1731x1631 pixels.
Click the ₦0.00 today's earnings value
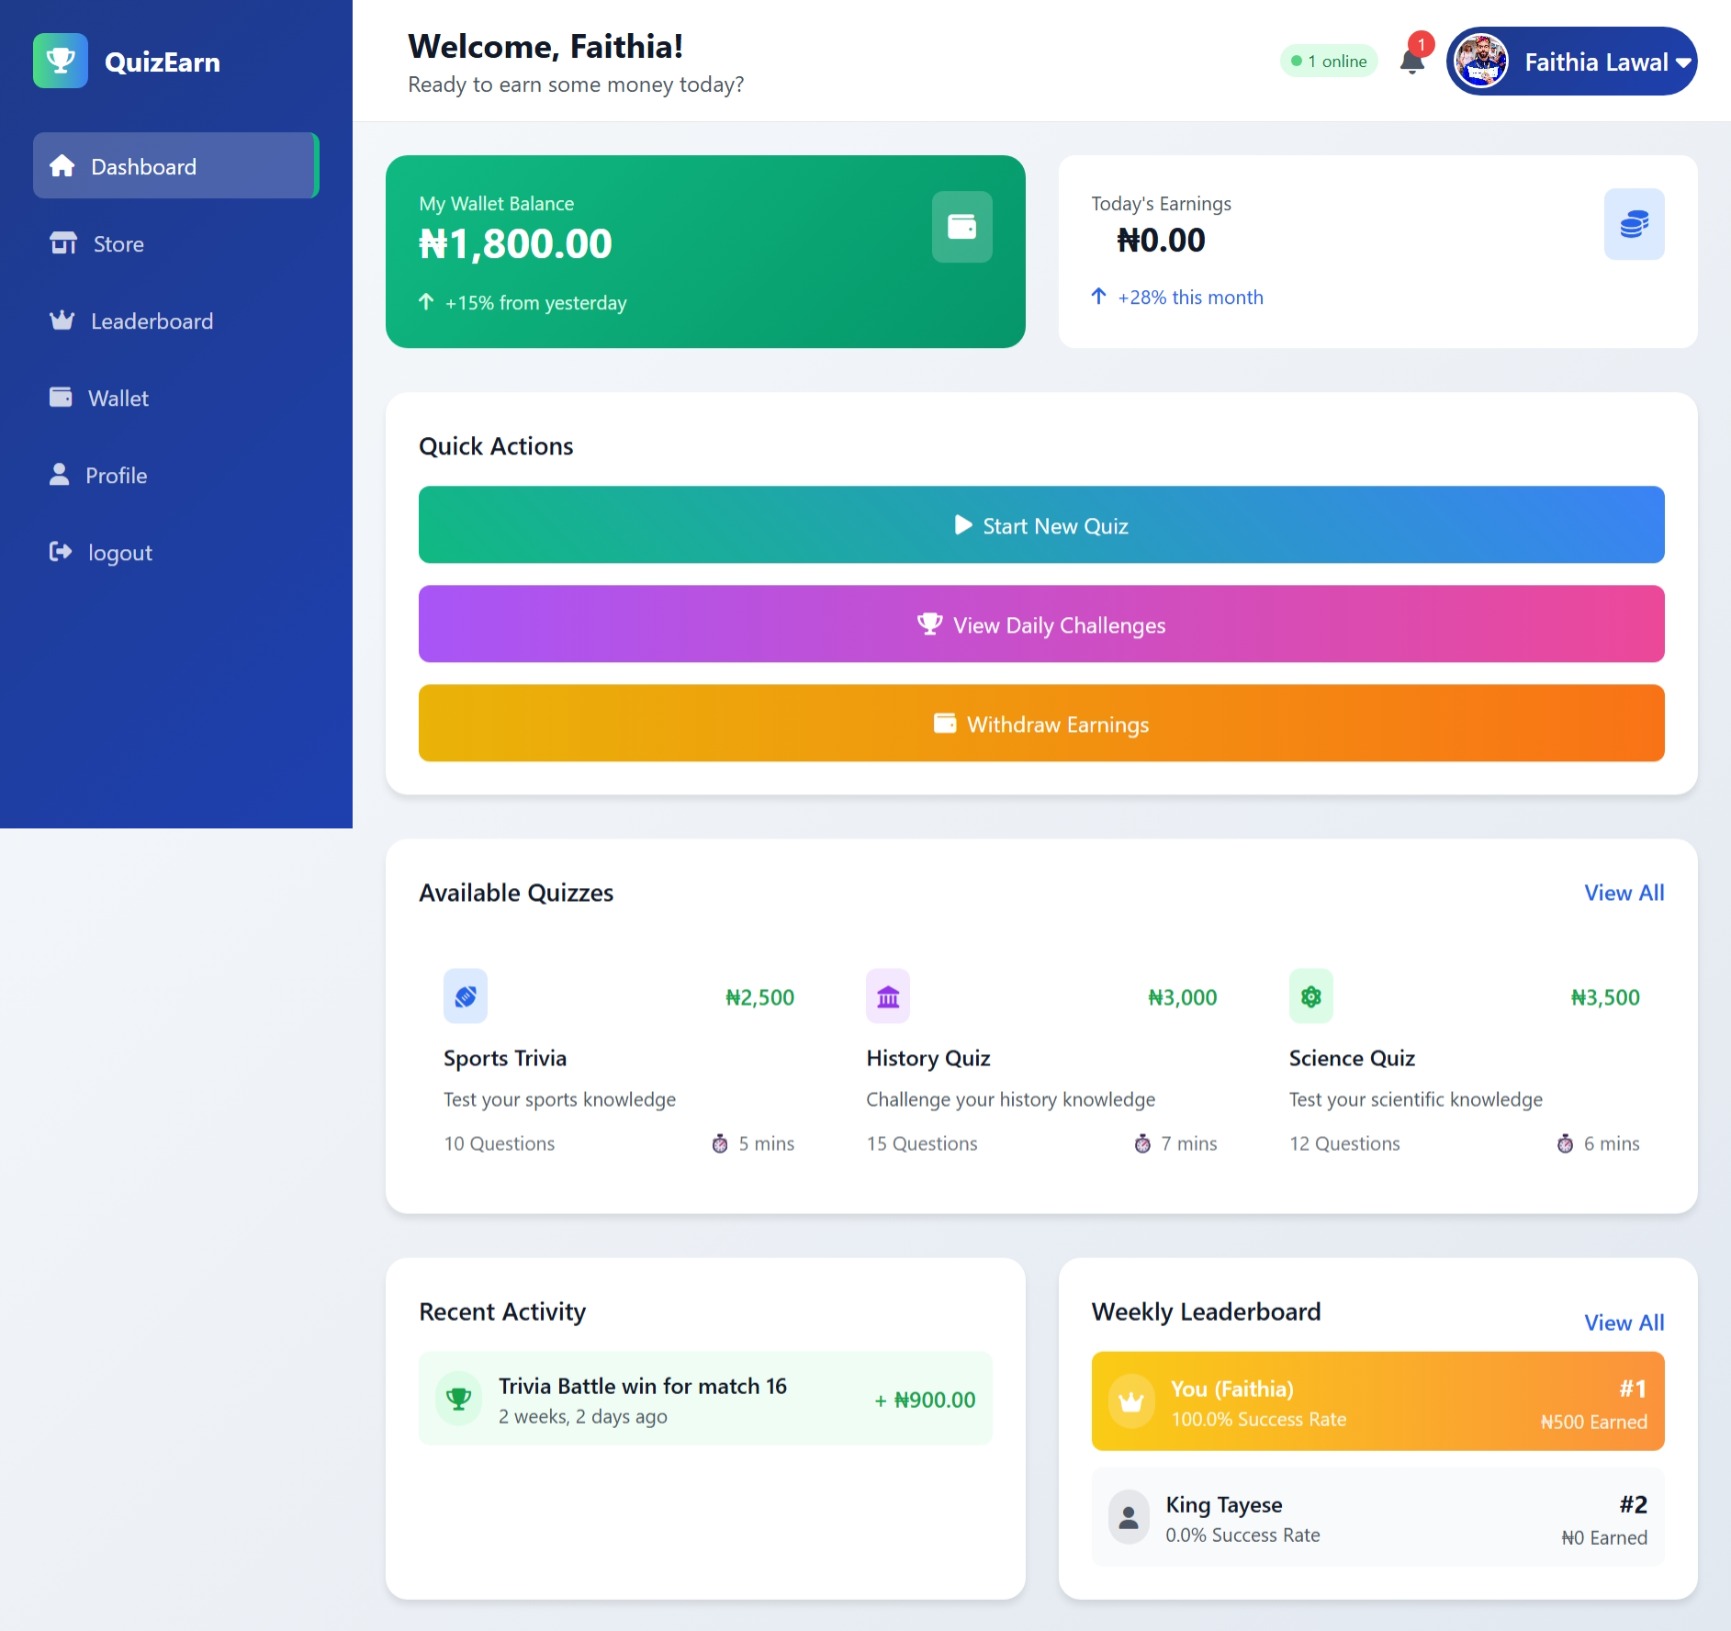(x=1161, y=240)
